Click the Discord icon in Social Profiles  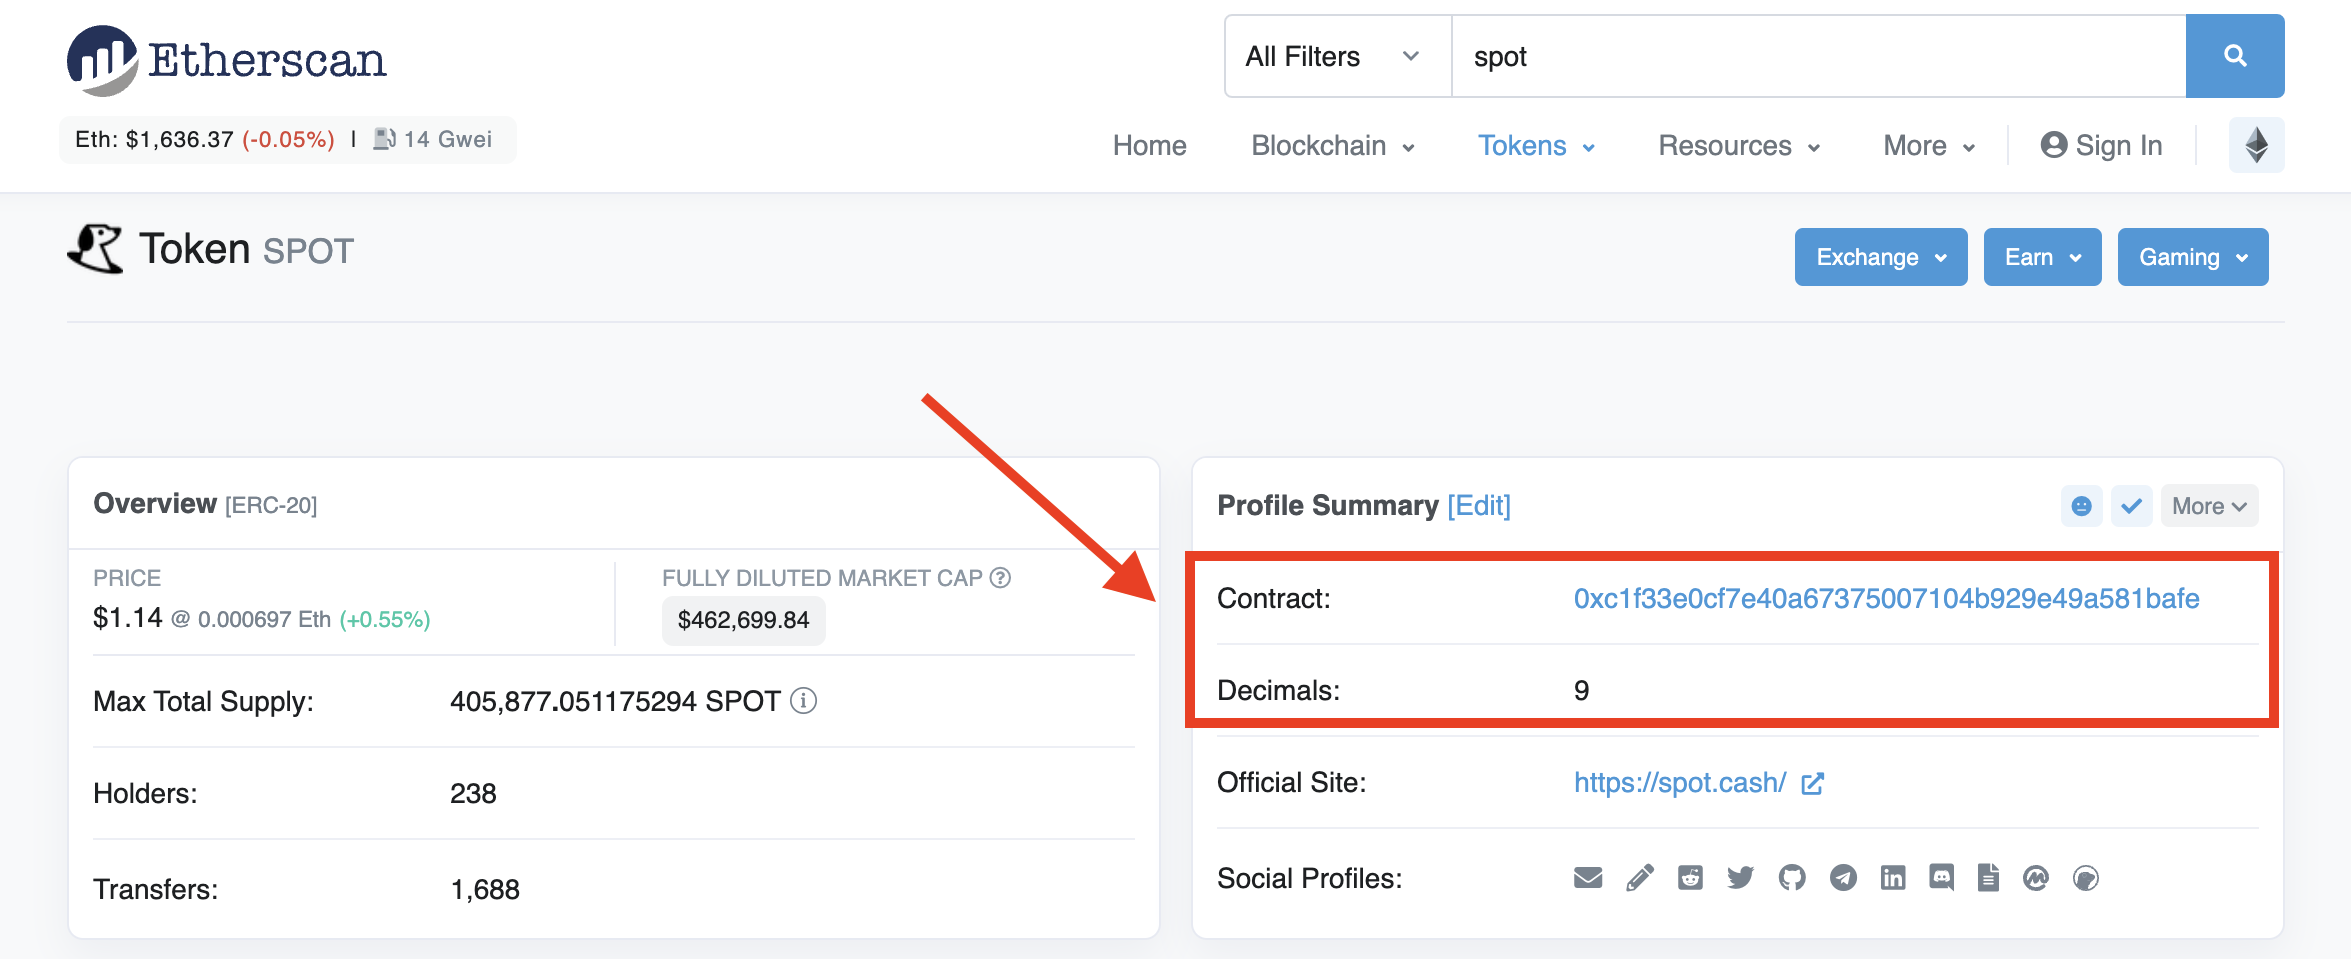(1943, 878)
